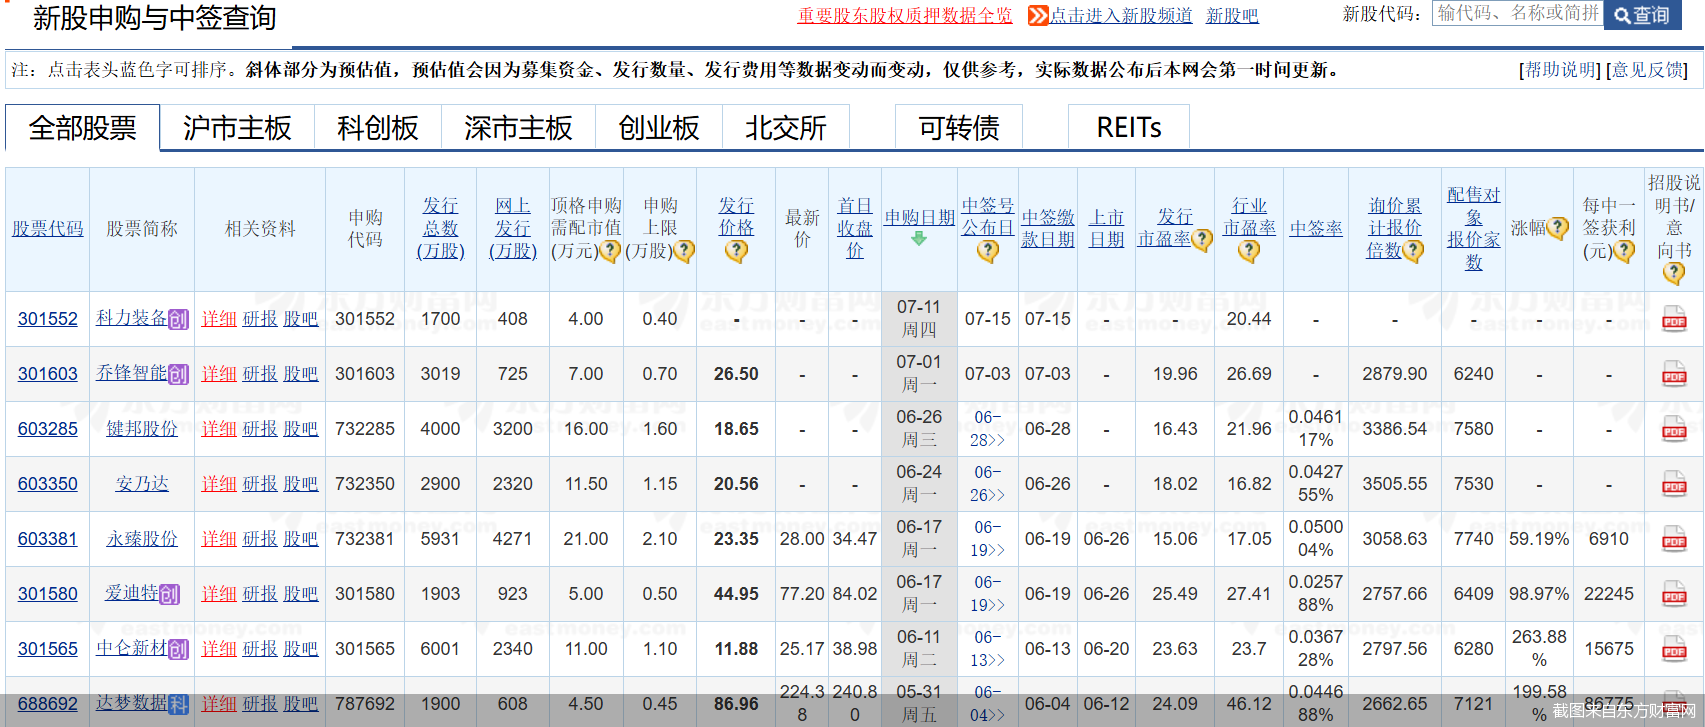Open 重要股东股权质押数据全览 link
The image size is (1705, 727).
pos(905,16)
